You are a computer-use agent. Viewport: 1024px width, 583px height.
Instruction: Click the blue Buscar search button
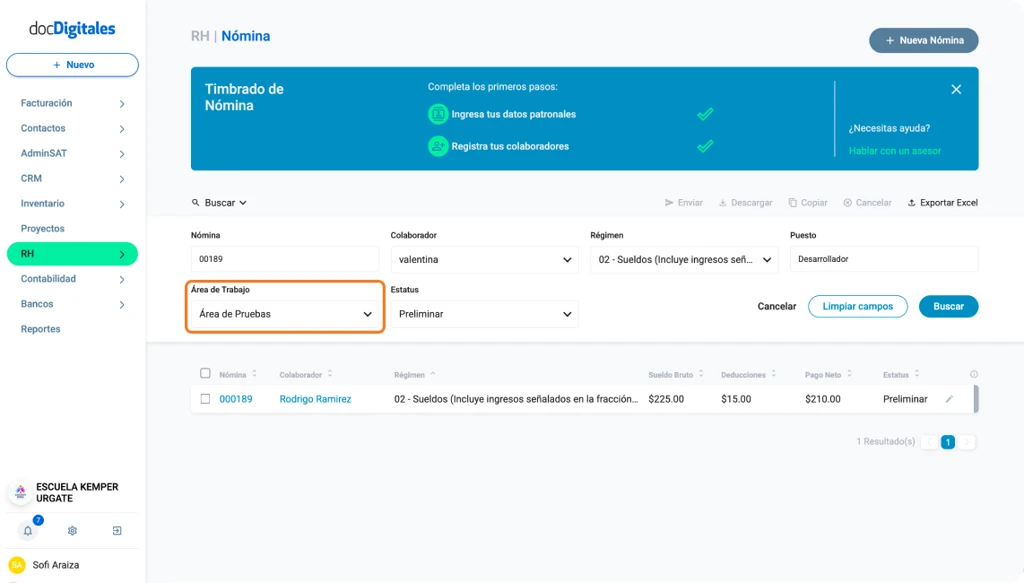tap(948, 306)
